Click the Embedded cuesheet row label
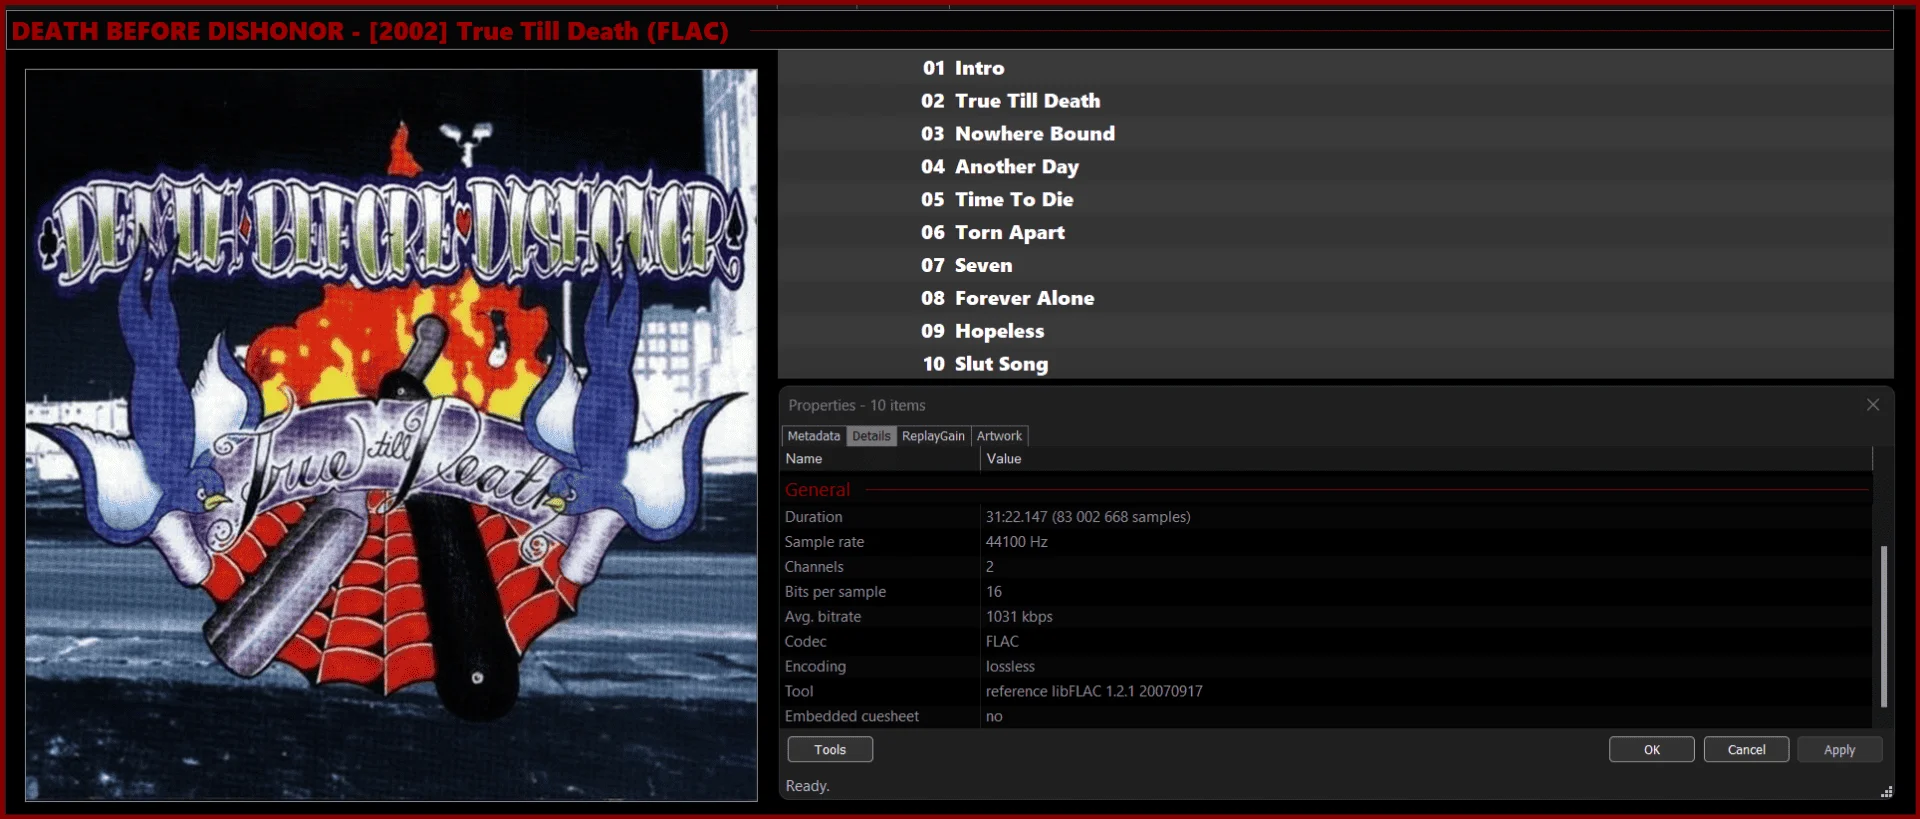The height and width of the screenshot is (819, 1920). 851,717
